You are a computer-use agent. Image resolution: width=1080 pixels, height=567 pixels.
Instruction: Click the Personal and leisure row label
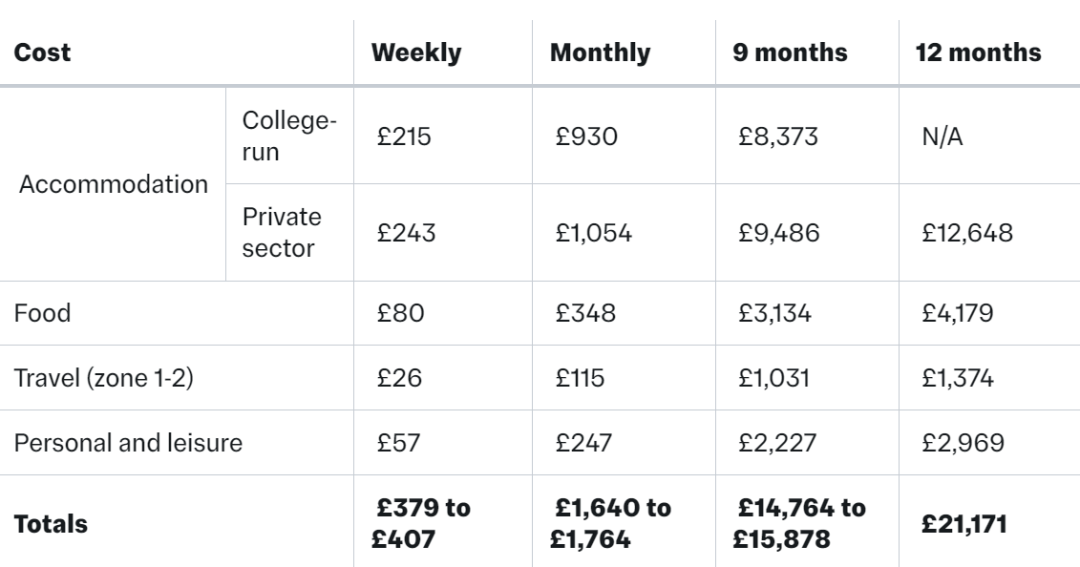(128, 443)
